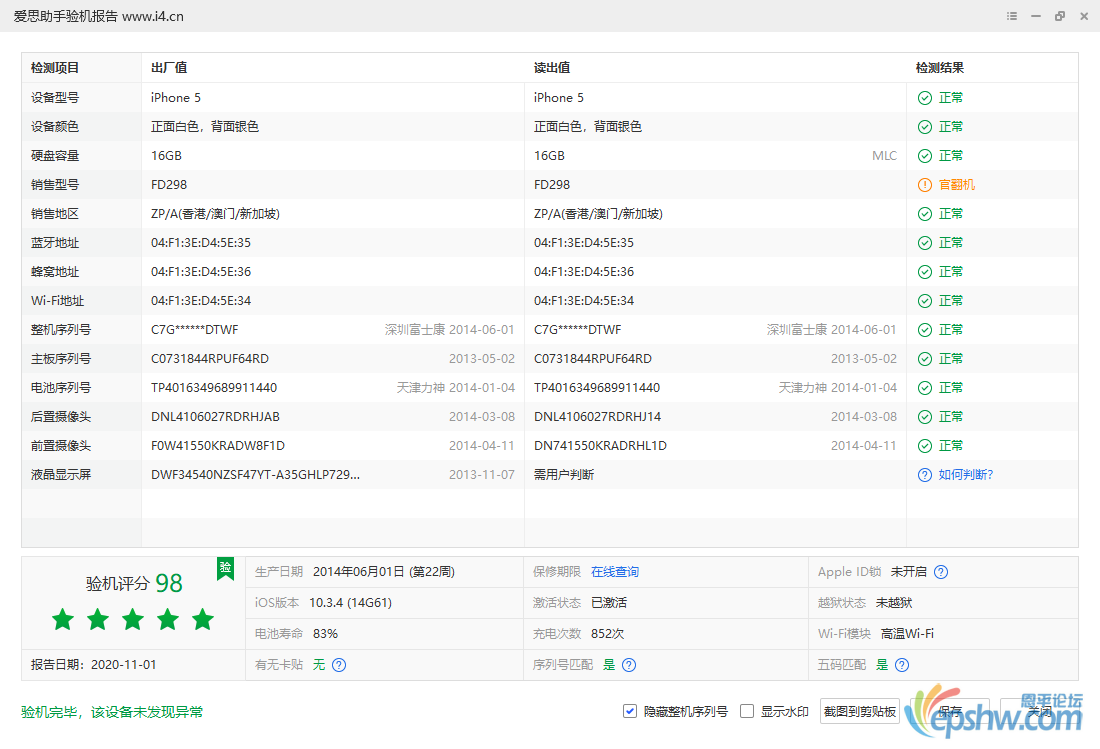Click the 读出值 column header
The image size is (1100, 749).
[552, 68]
